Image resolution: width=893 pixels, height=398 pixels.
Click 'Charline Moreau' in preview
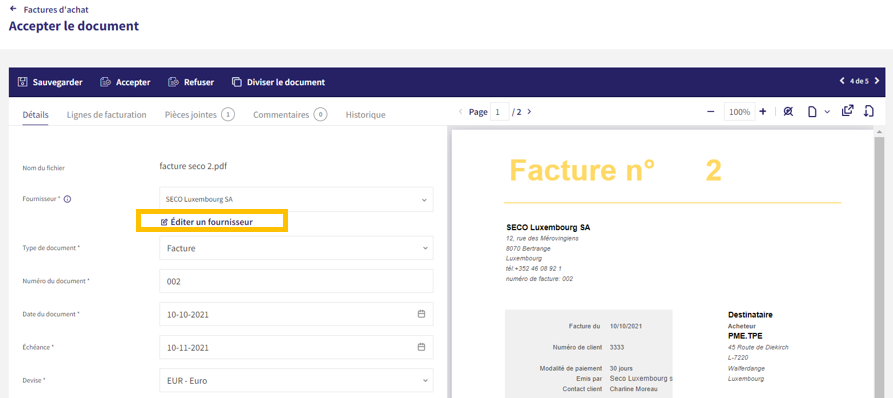(x=633, y=389)
